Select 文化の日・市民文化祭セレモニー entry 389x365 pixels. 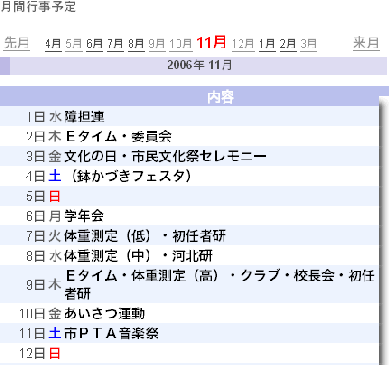pyautogui.click(x=165, y=156)
